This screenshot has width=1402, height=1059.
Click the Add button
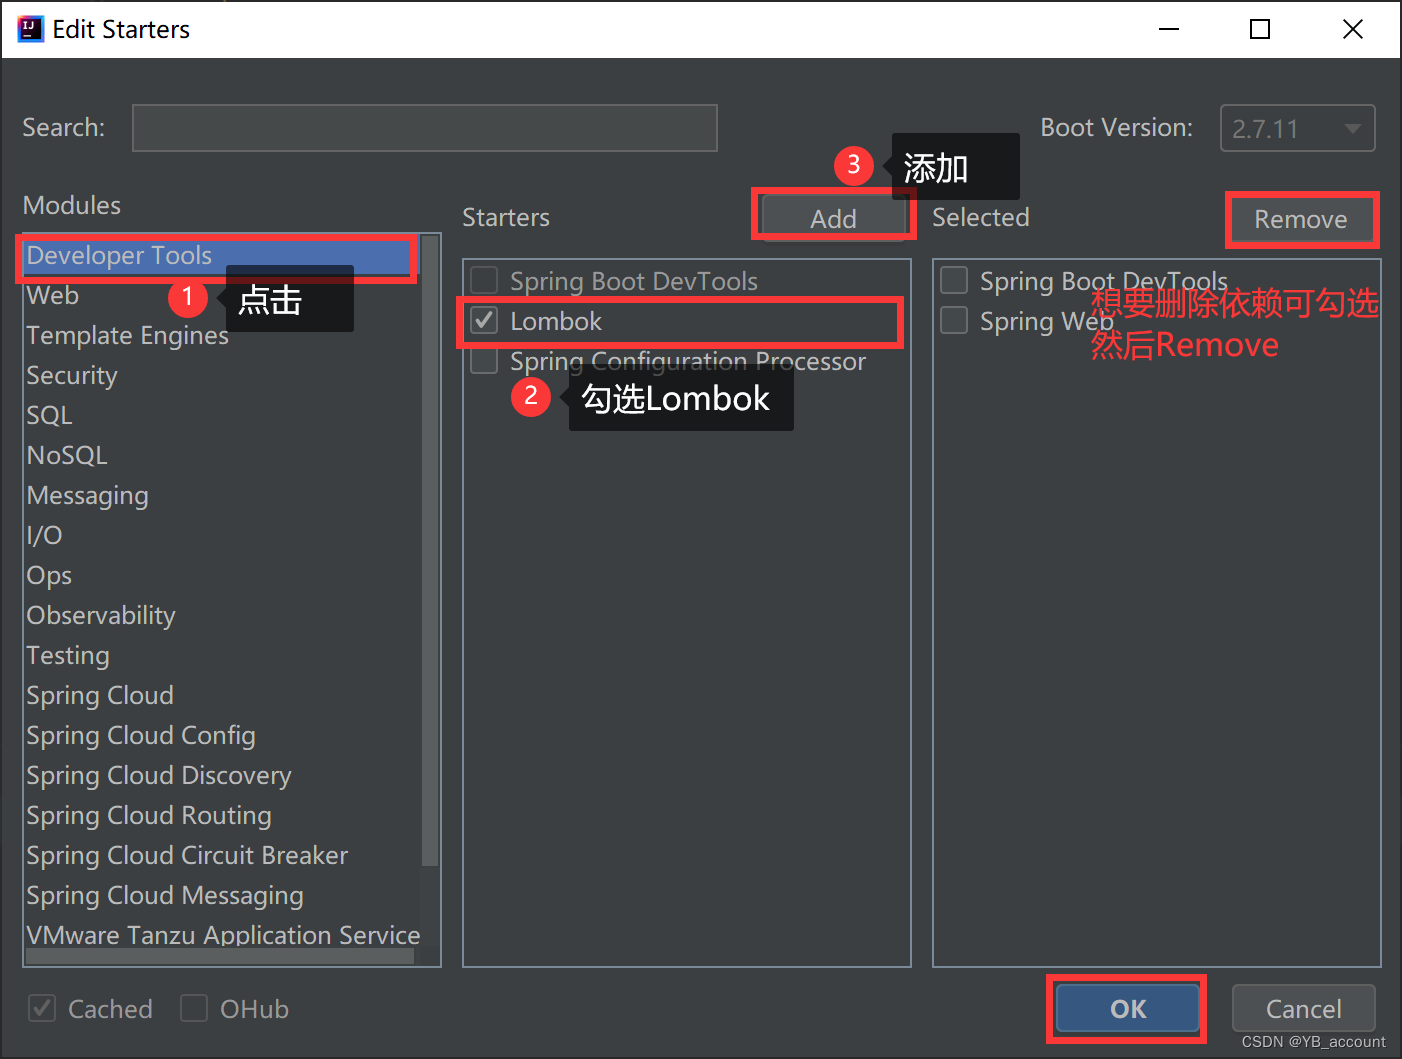click(x=833, y=218)
